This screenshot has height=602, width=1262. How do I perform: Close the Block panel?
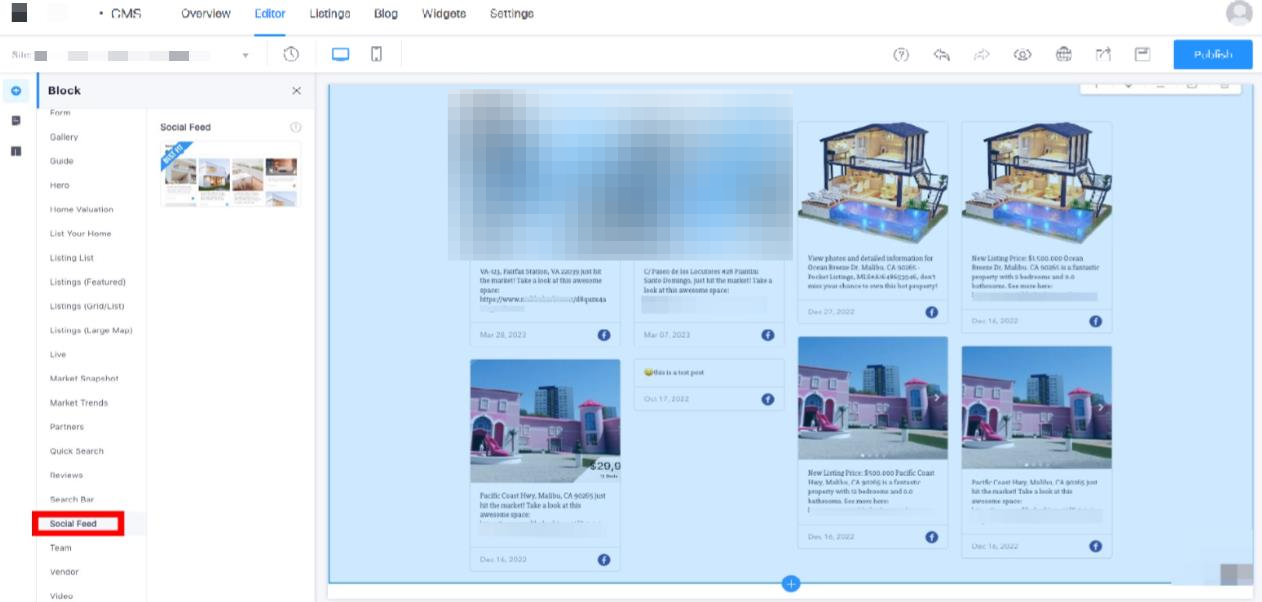click(x=296, y=91)
